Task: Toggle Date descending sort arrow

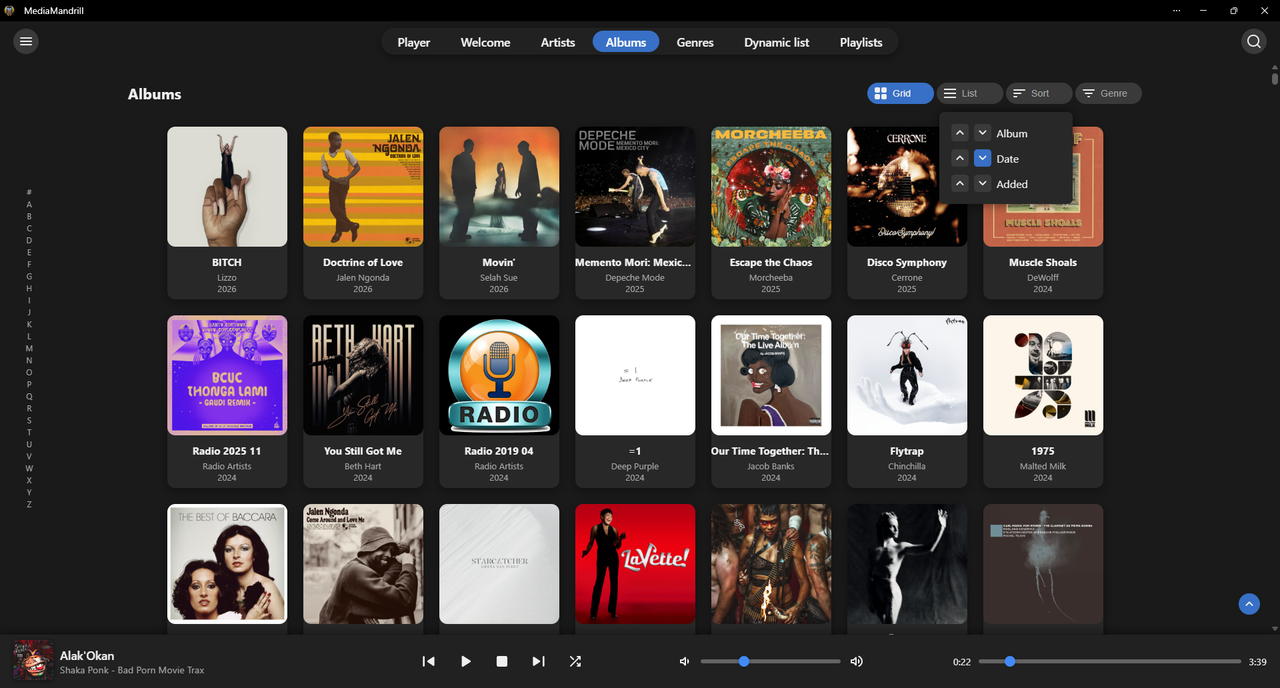Action: (x=982, y=158)
